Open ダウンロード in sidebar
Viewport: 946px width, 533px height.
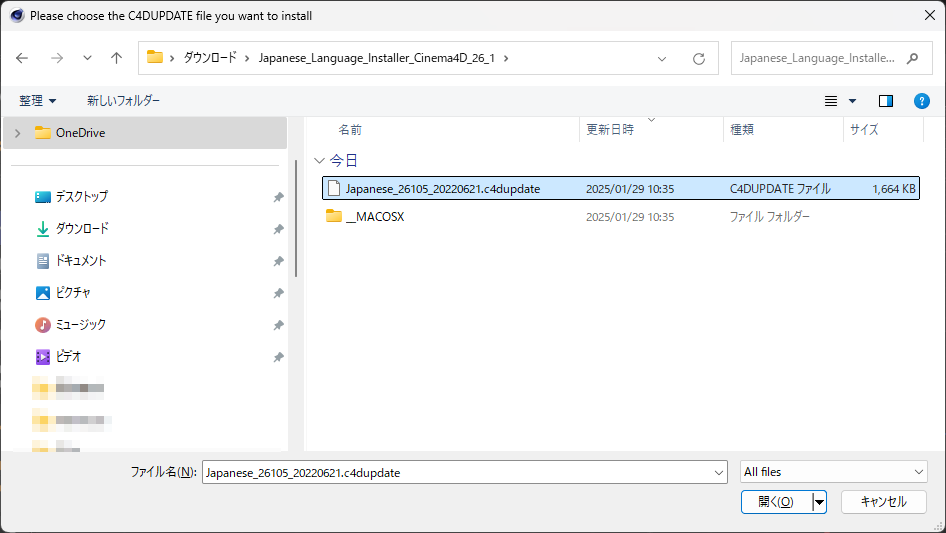[x=82, y=229]
